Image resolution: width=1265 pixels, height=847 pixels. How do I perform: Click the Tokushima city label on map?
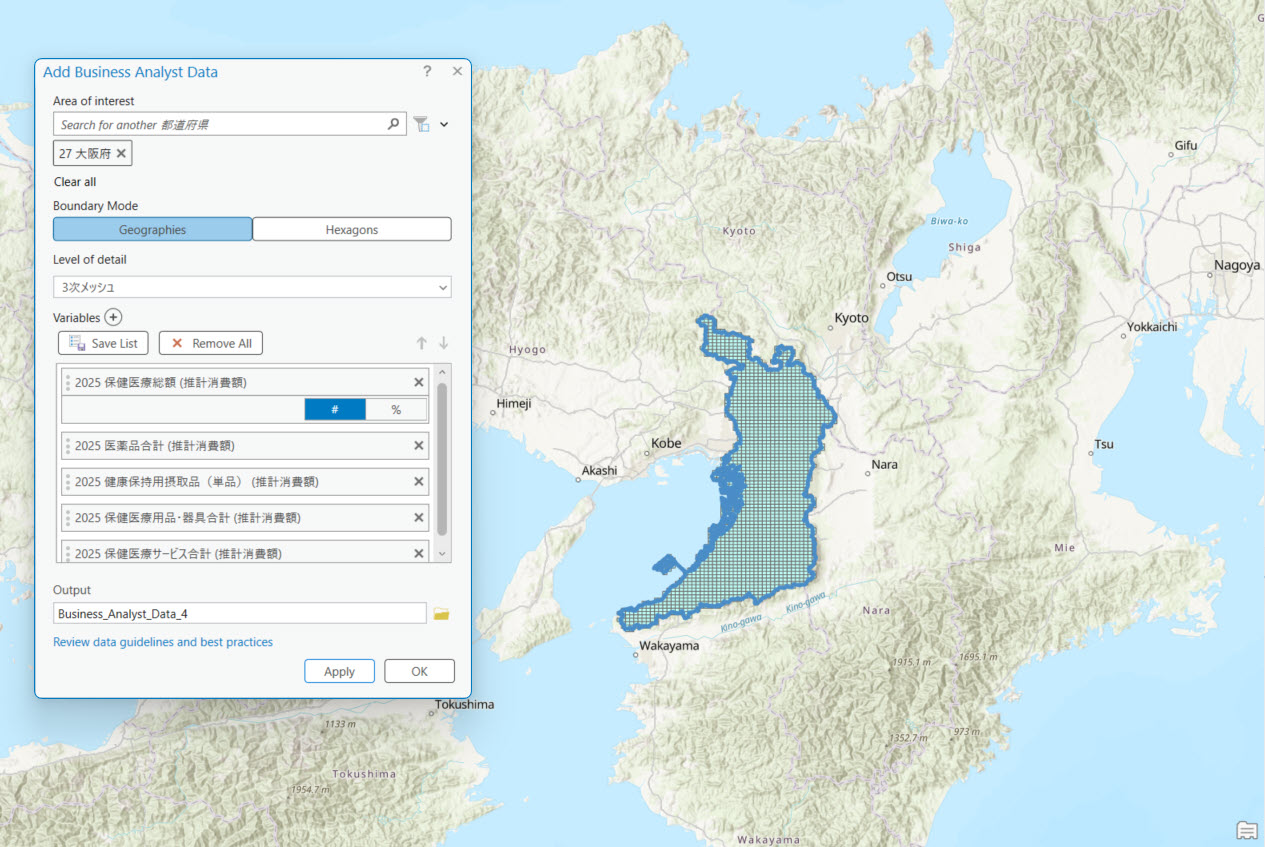coord(465,704)
